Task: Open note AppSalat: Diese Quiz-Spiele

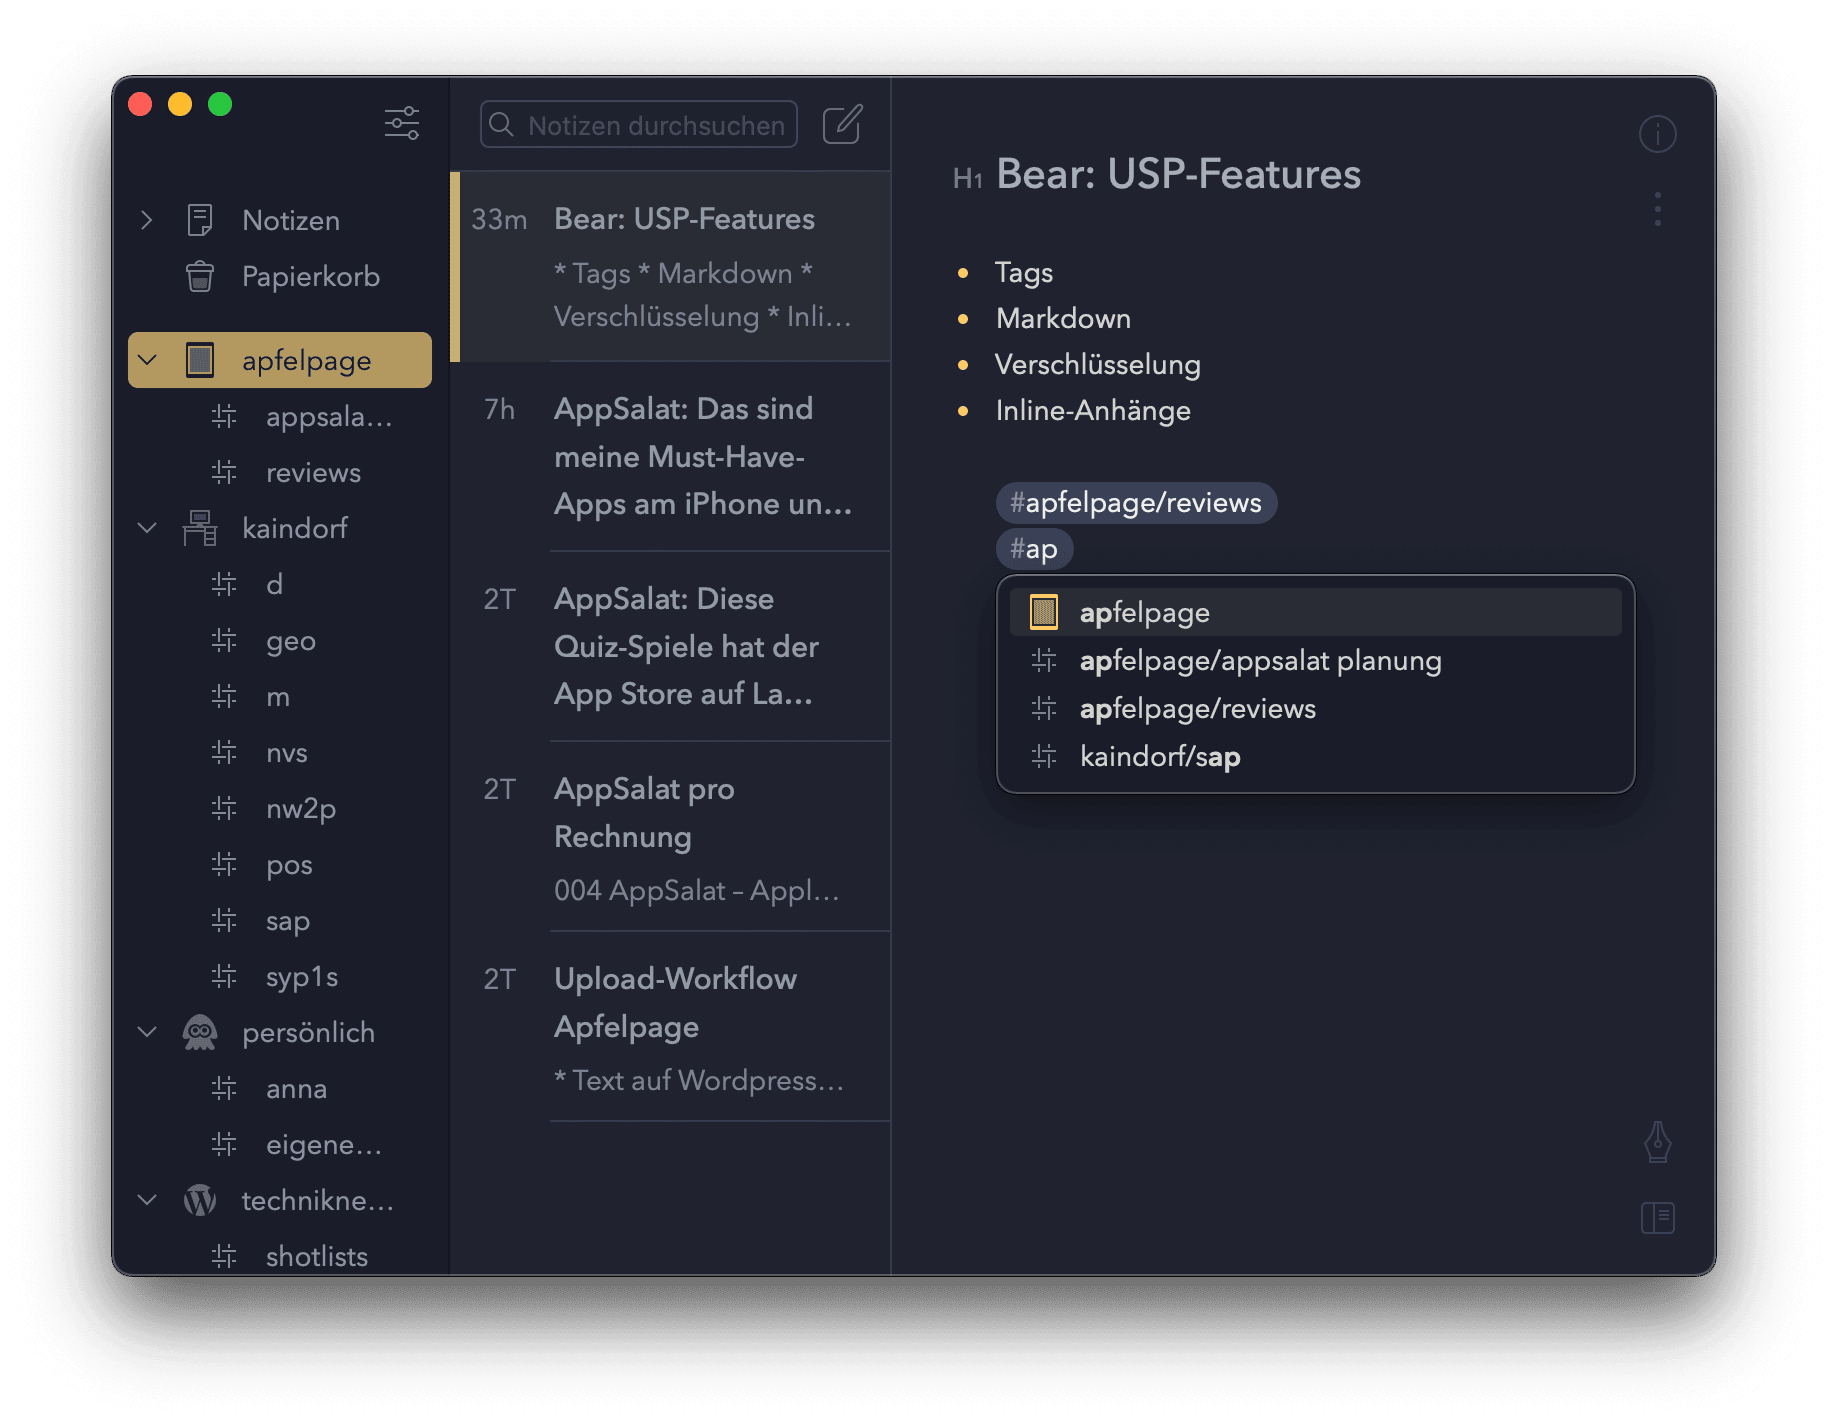Action: coord(670,646)
